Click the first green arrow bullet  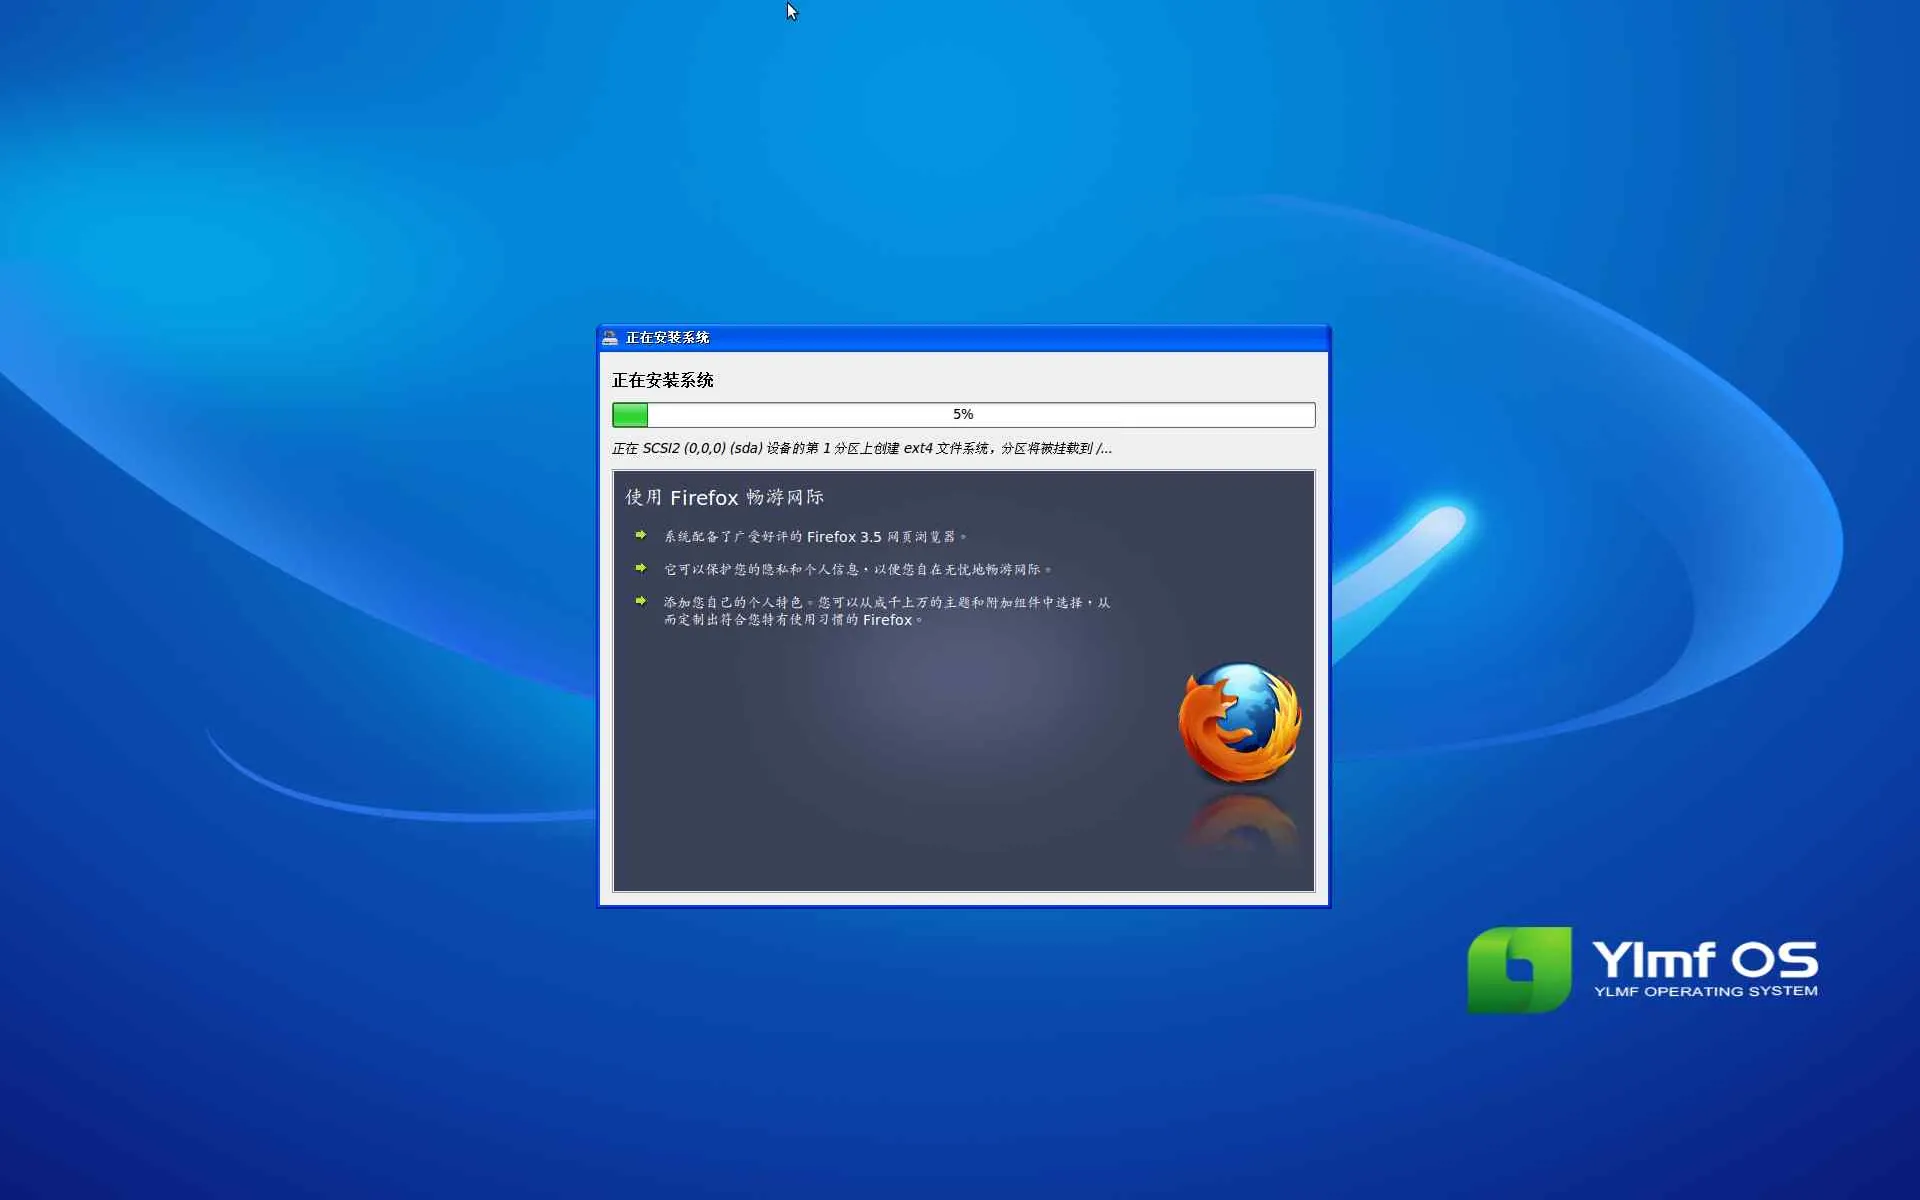point(641,535)
